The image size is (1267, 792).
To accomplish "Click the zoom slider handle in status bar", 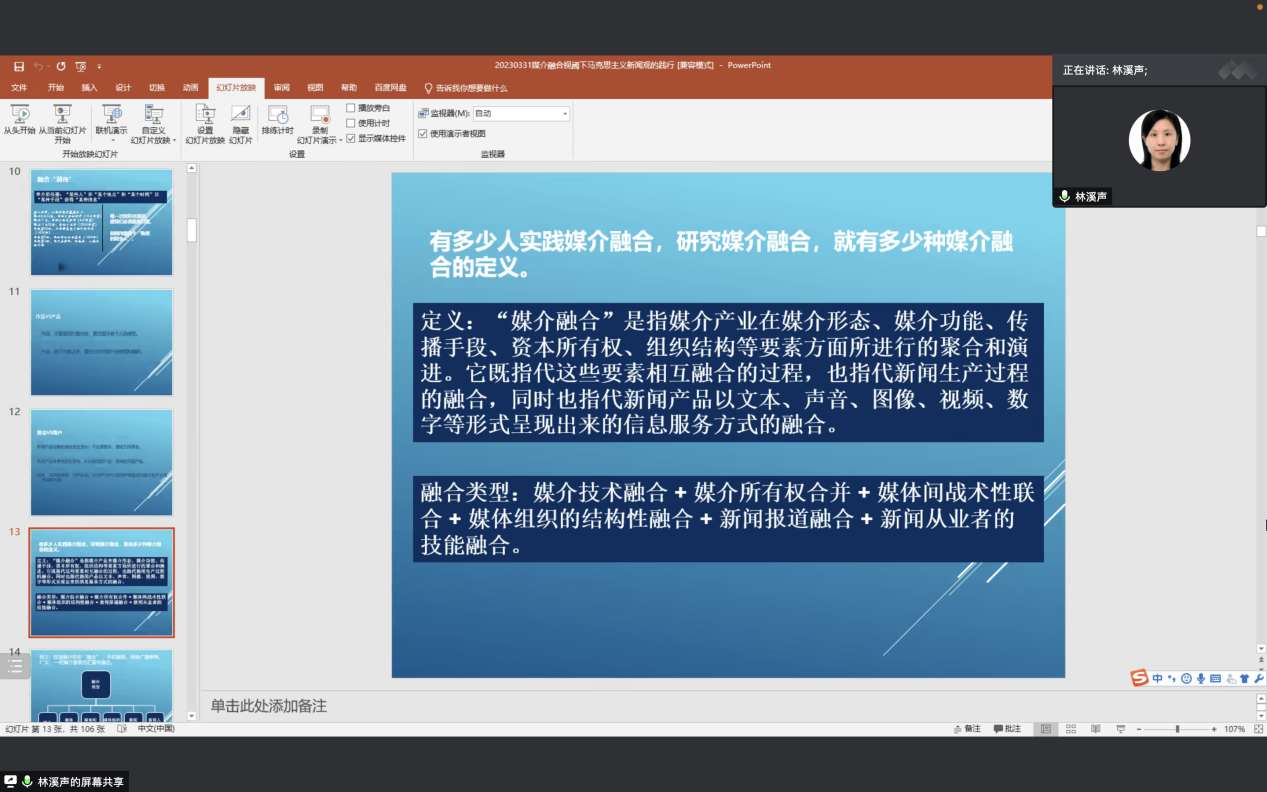I will coord(1177,729).
